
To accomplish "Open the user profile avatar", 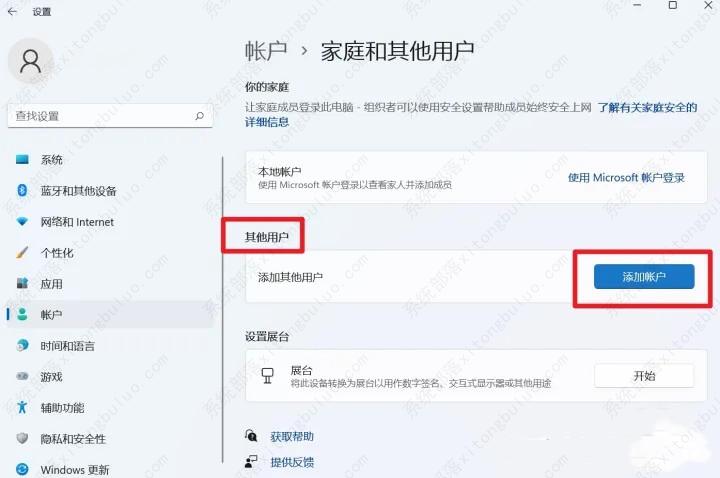I will point(30,62).
